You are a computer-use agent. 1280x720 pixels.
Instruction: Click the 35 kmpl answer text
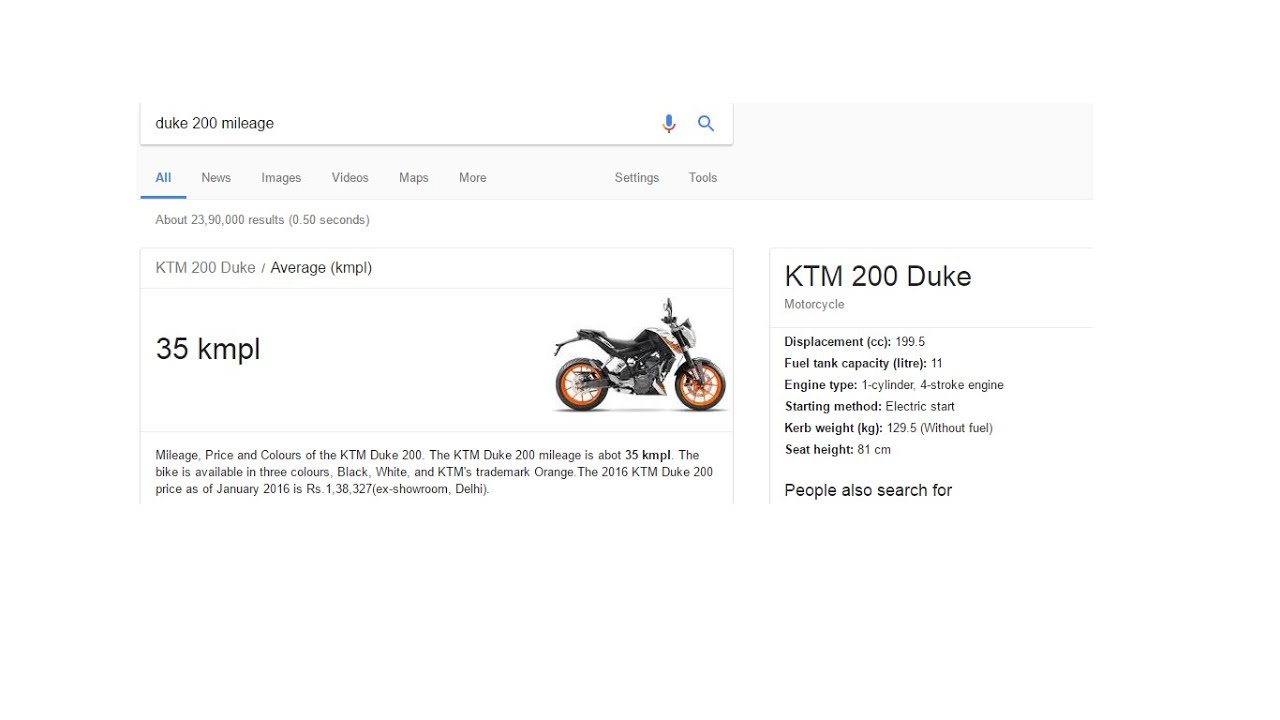(208, 349)
